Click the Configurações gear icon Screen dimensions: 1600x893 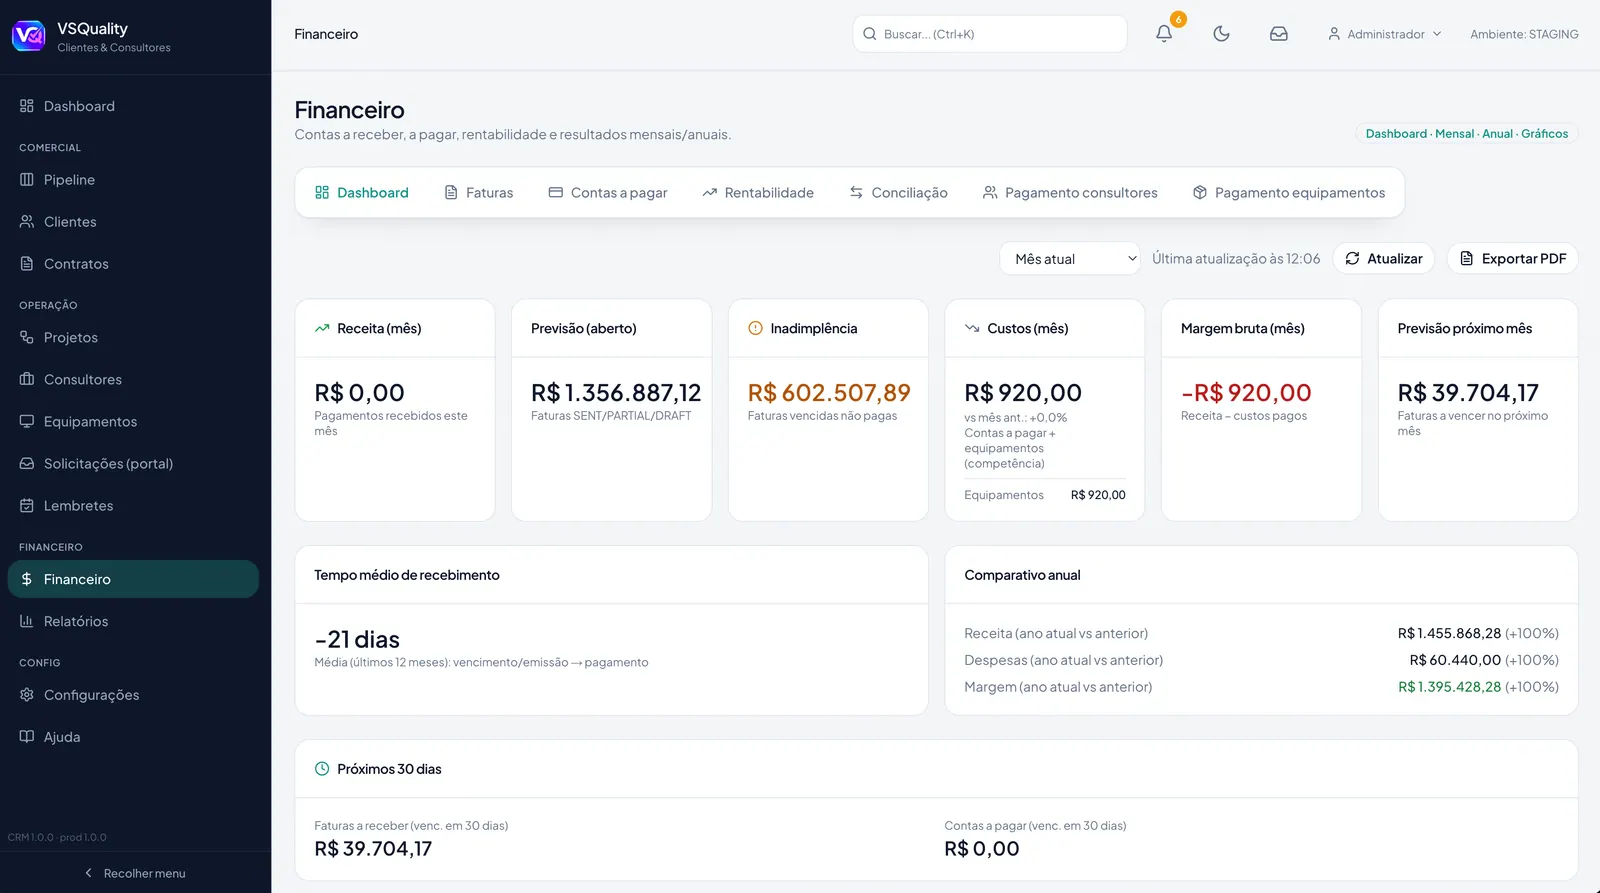(x=27, y=695)
